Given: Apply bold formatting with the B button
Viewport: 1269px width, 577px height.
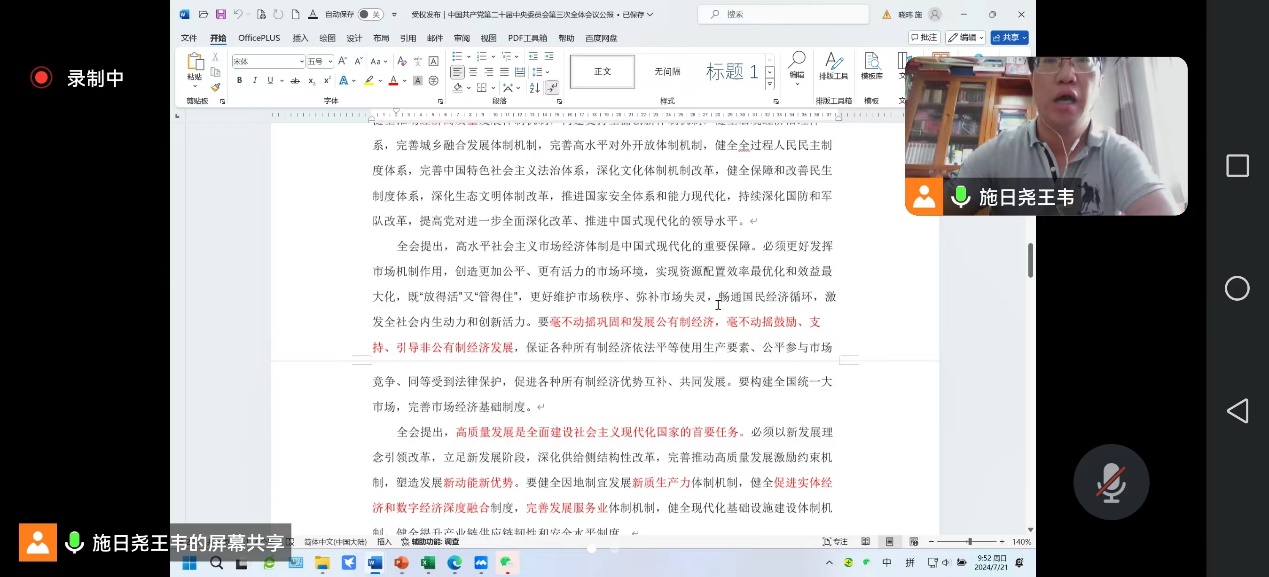Looking at the screenshot, I should (239, 80).
